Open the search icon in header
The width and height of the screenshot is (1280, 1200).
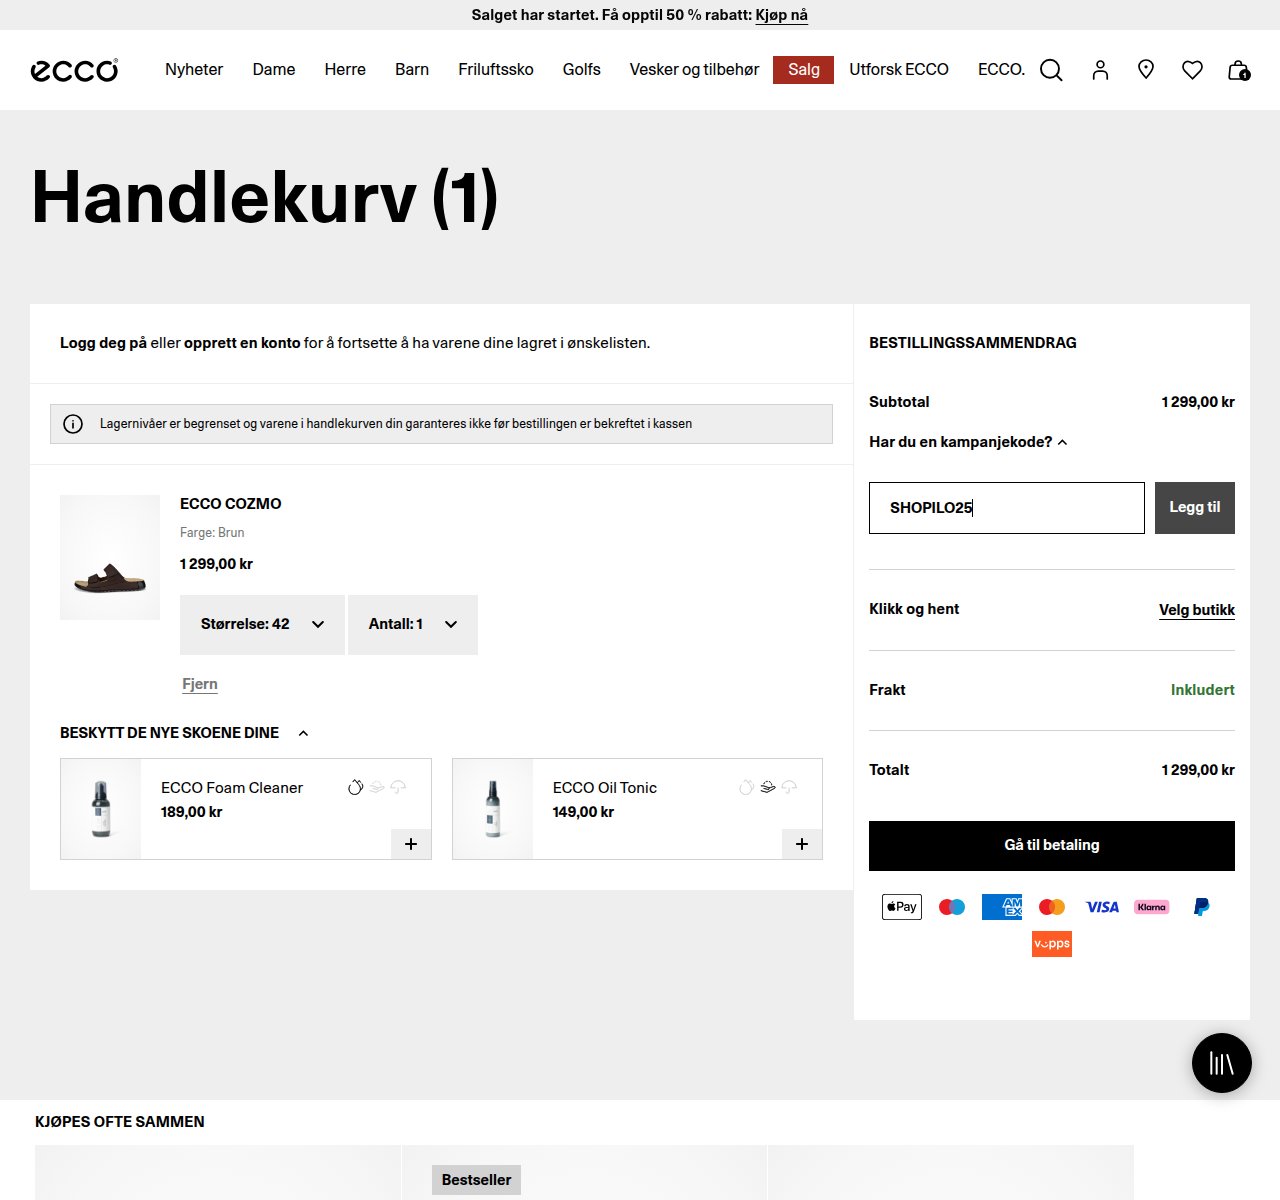(1051, 70)
